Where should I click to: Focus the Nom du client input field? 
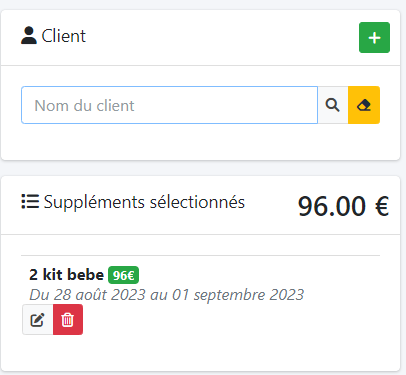(169, 105)
